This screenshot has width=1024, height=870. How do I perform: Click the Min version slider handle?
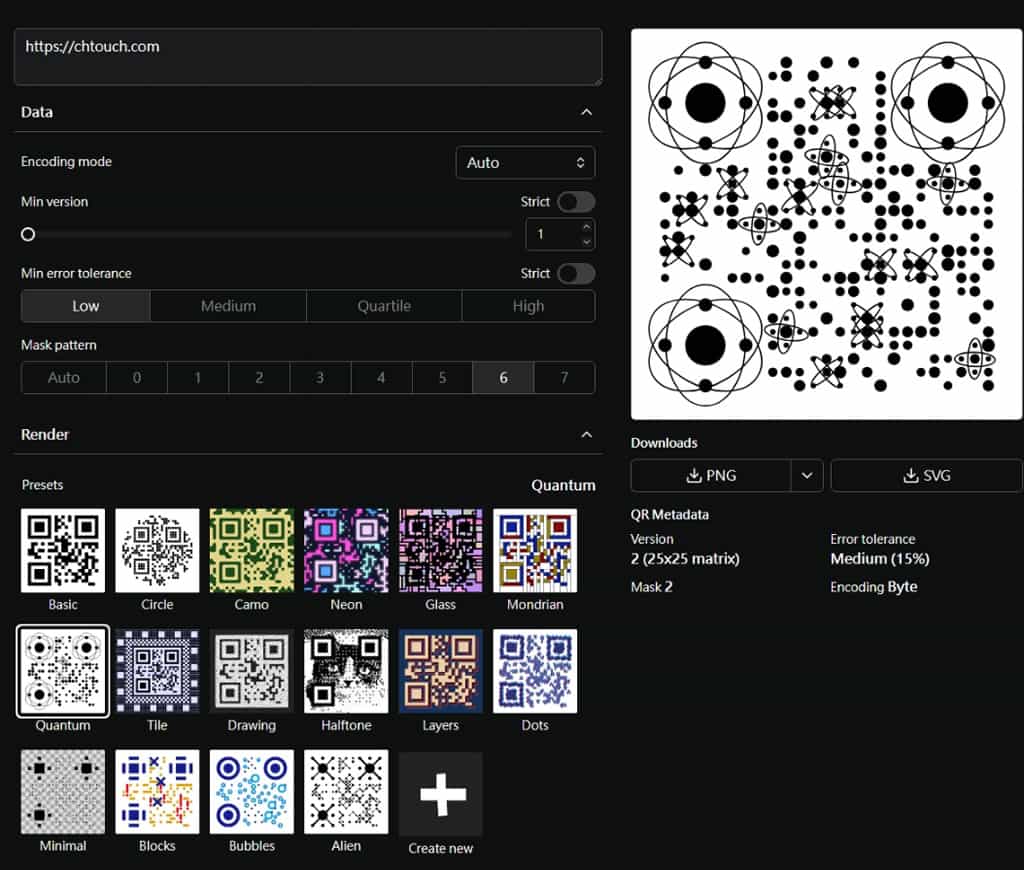point(28,234)
